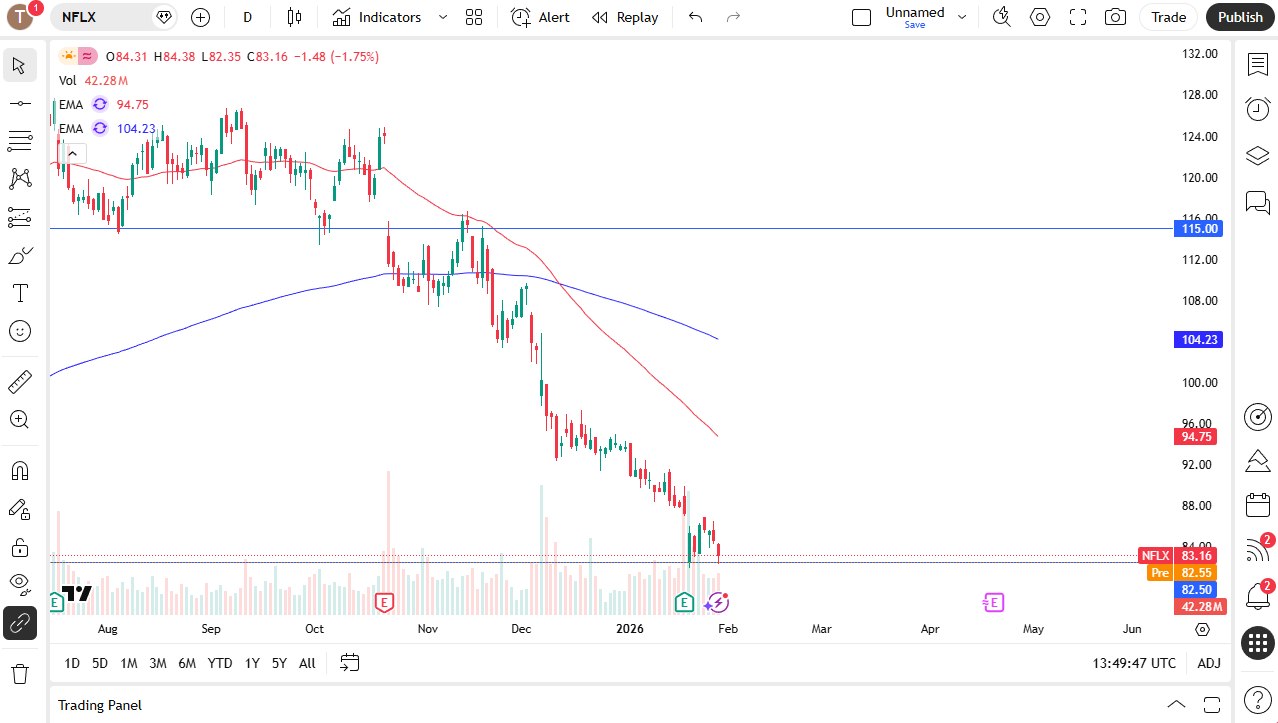The height and width of the screenshot is (723, 1278).
Task: Expand the Unnamed layout dropdown
Action: click(x=962, y=17)
